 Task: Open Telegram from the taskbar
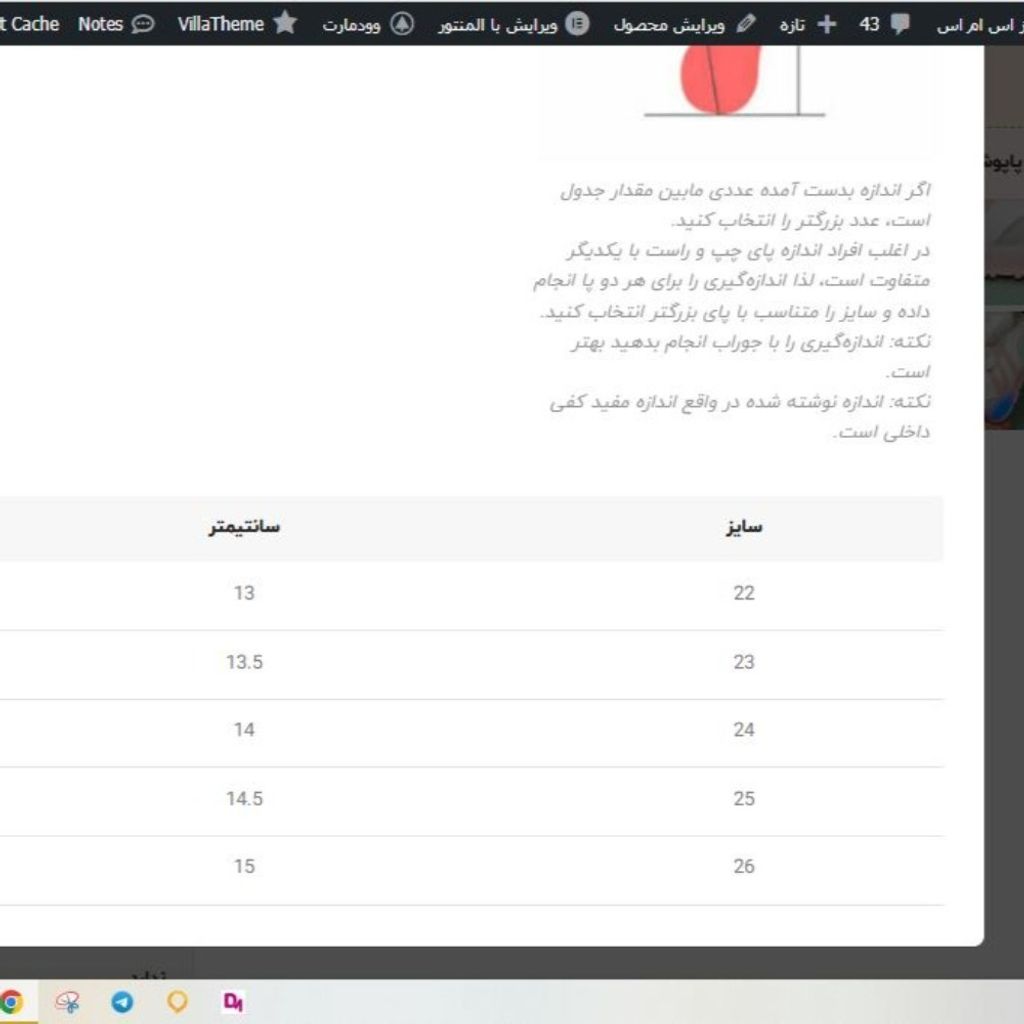pyautogui.click(x=121, y=1002)
